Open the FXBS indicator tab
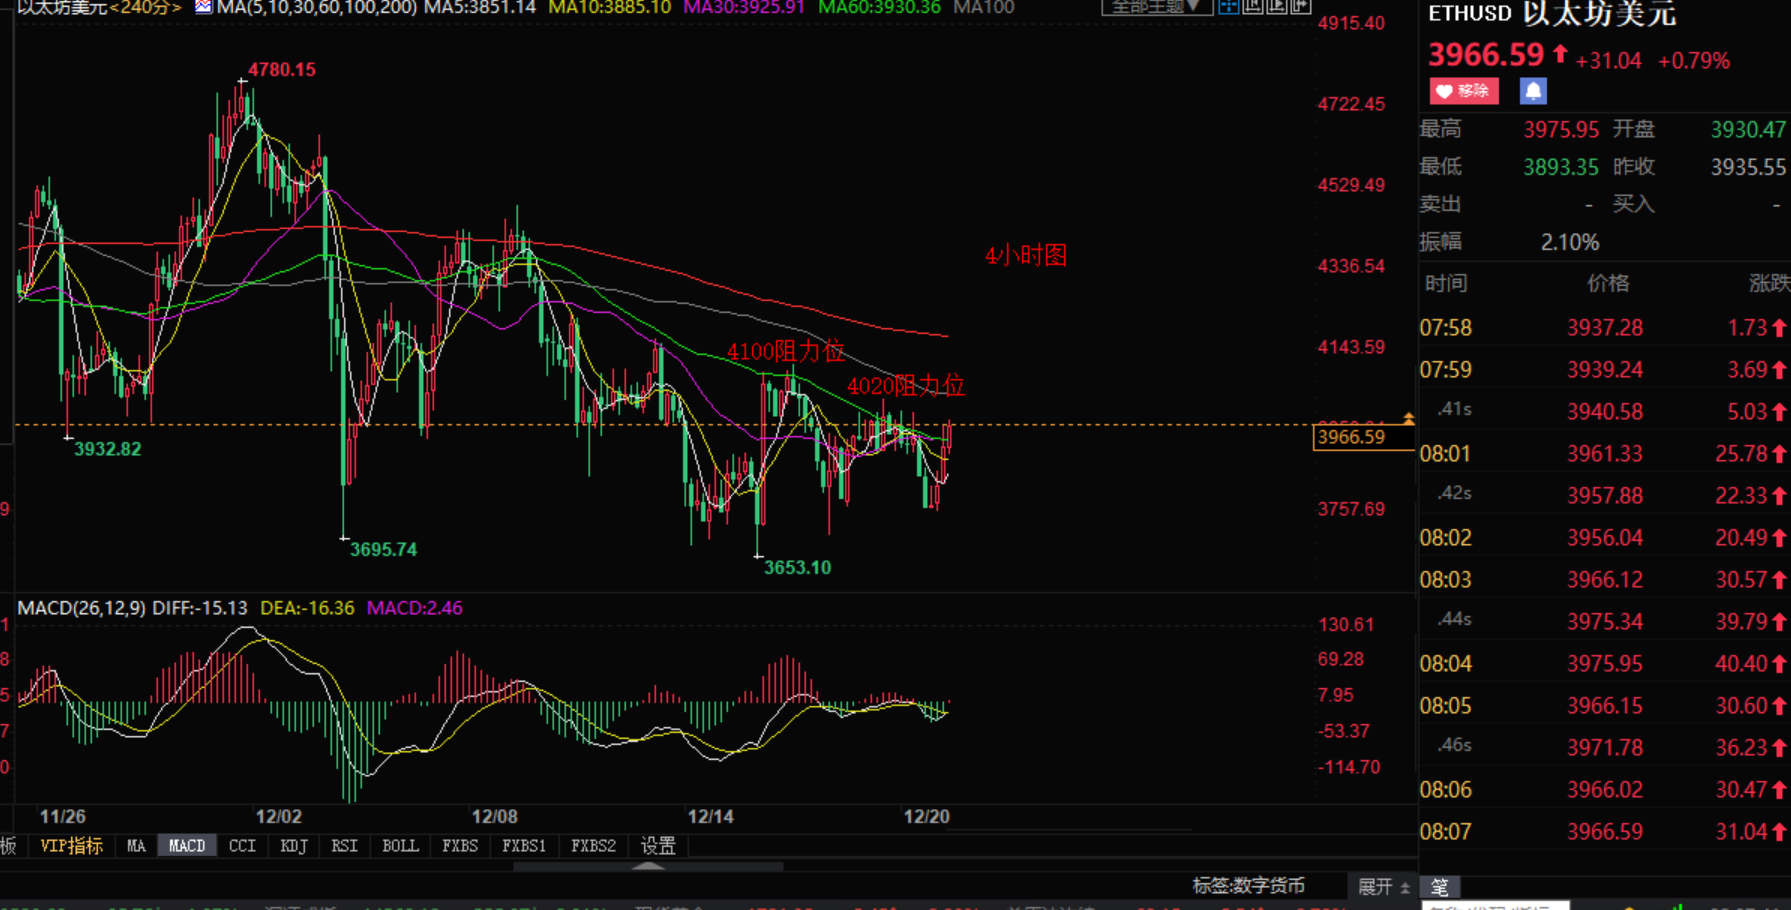Screen dimensions: 1791x910 point(460,846)
